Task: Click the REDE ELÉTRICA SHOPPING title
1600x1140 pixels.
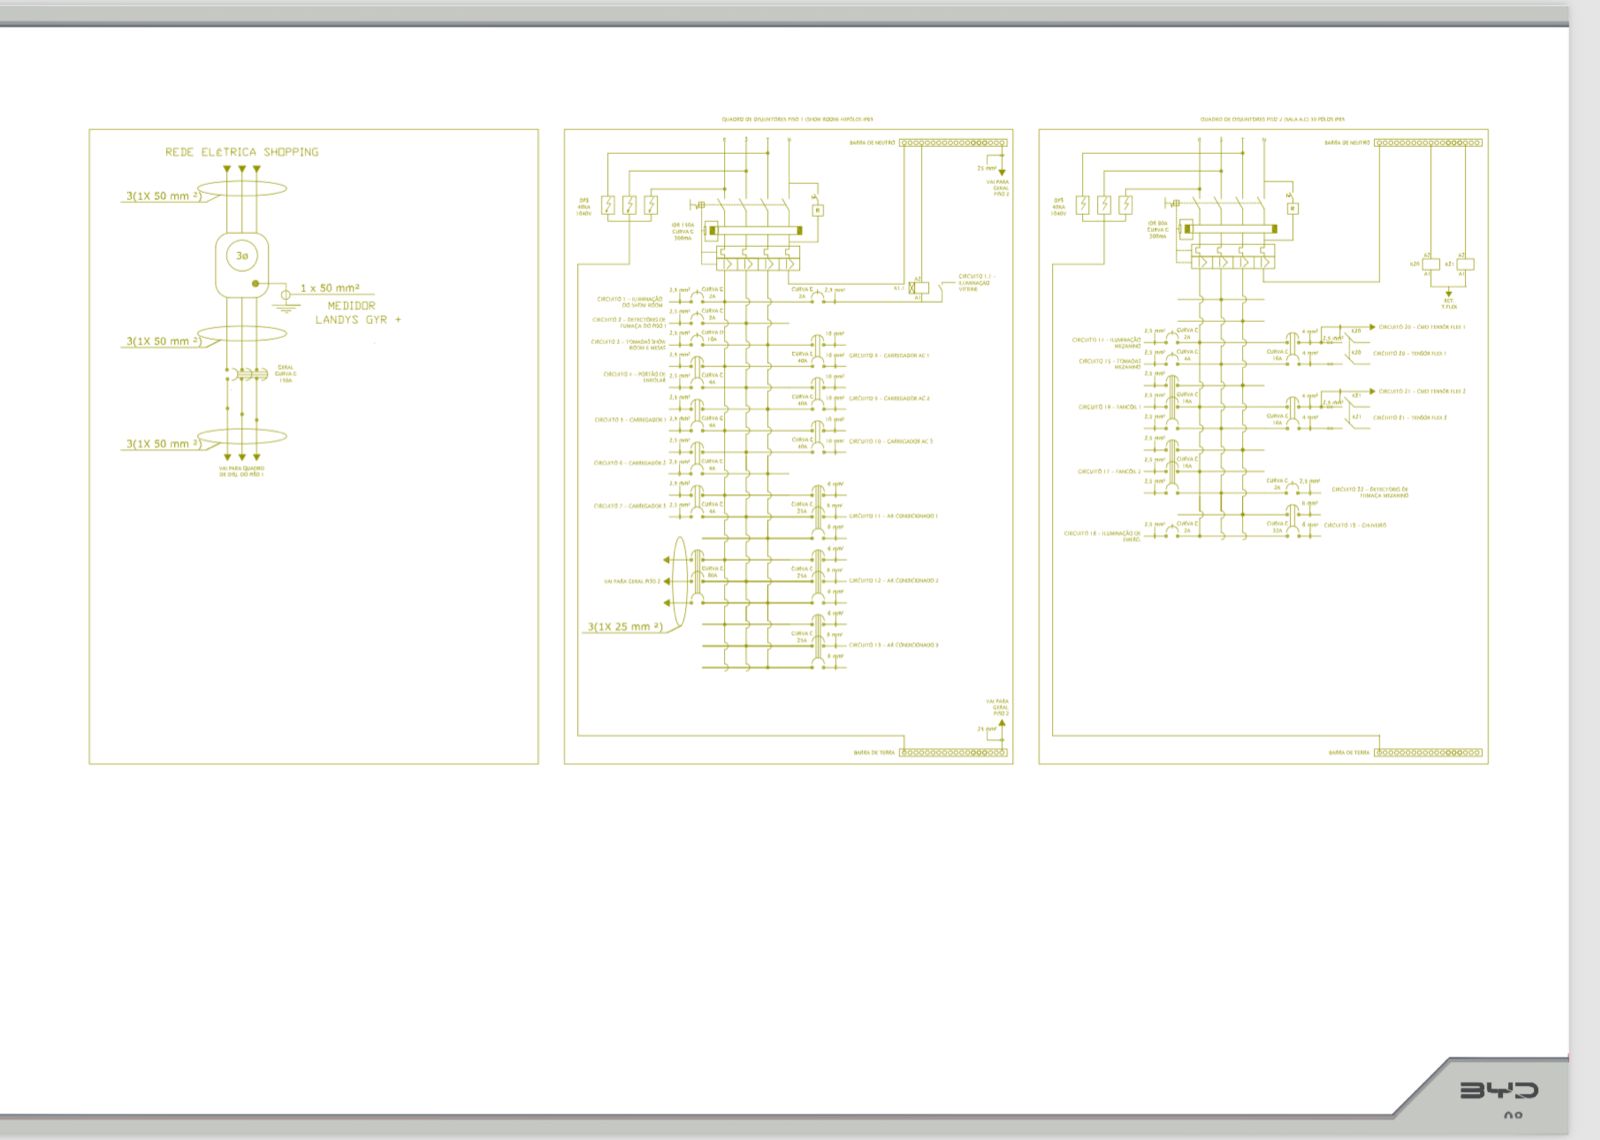Action: (x=242, y=152)
